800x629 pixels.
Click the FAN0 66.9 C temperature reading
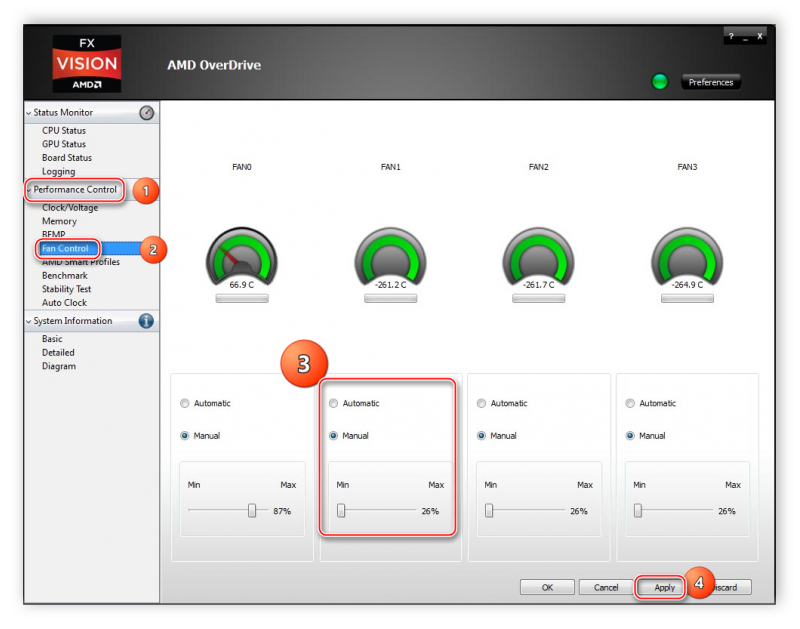coord(242,285)
